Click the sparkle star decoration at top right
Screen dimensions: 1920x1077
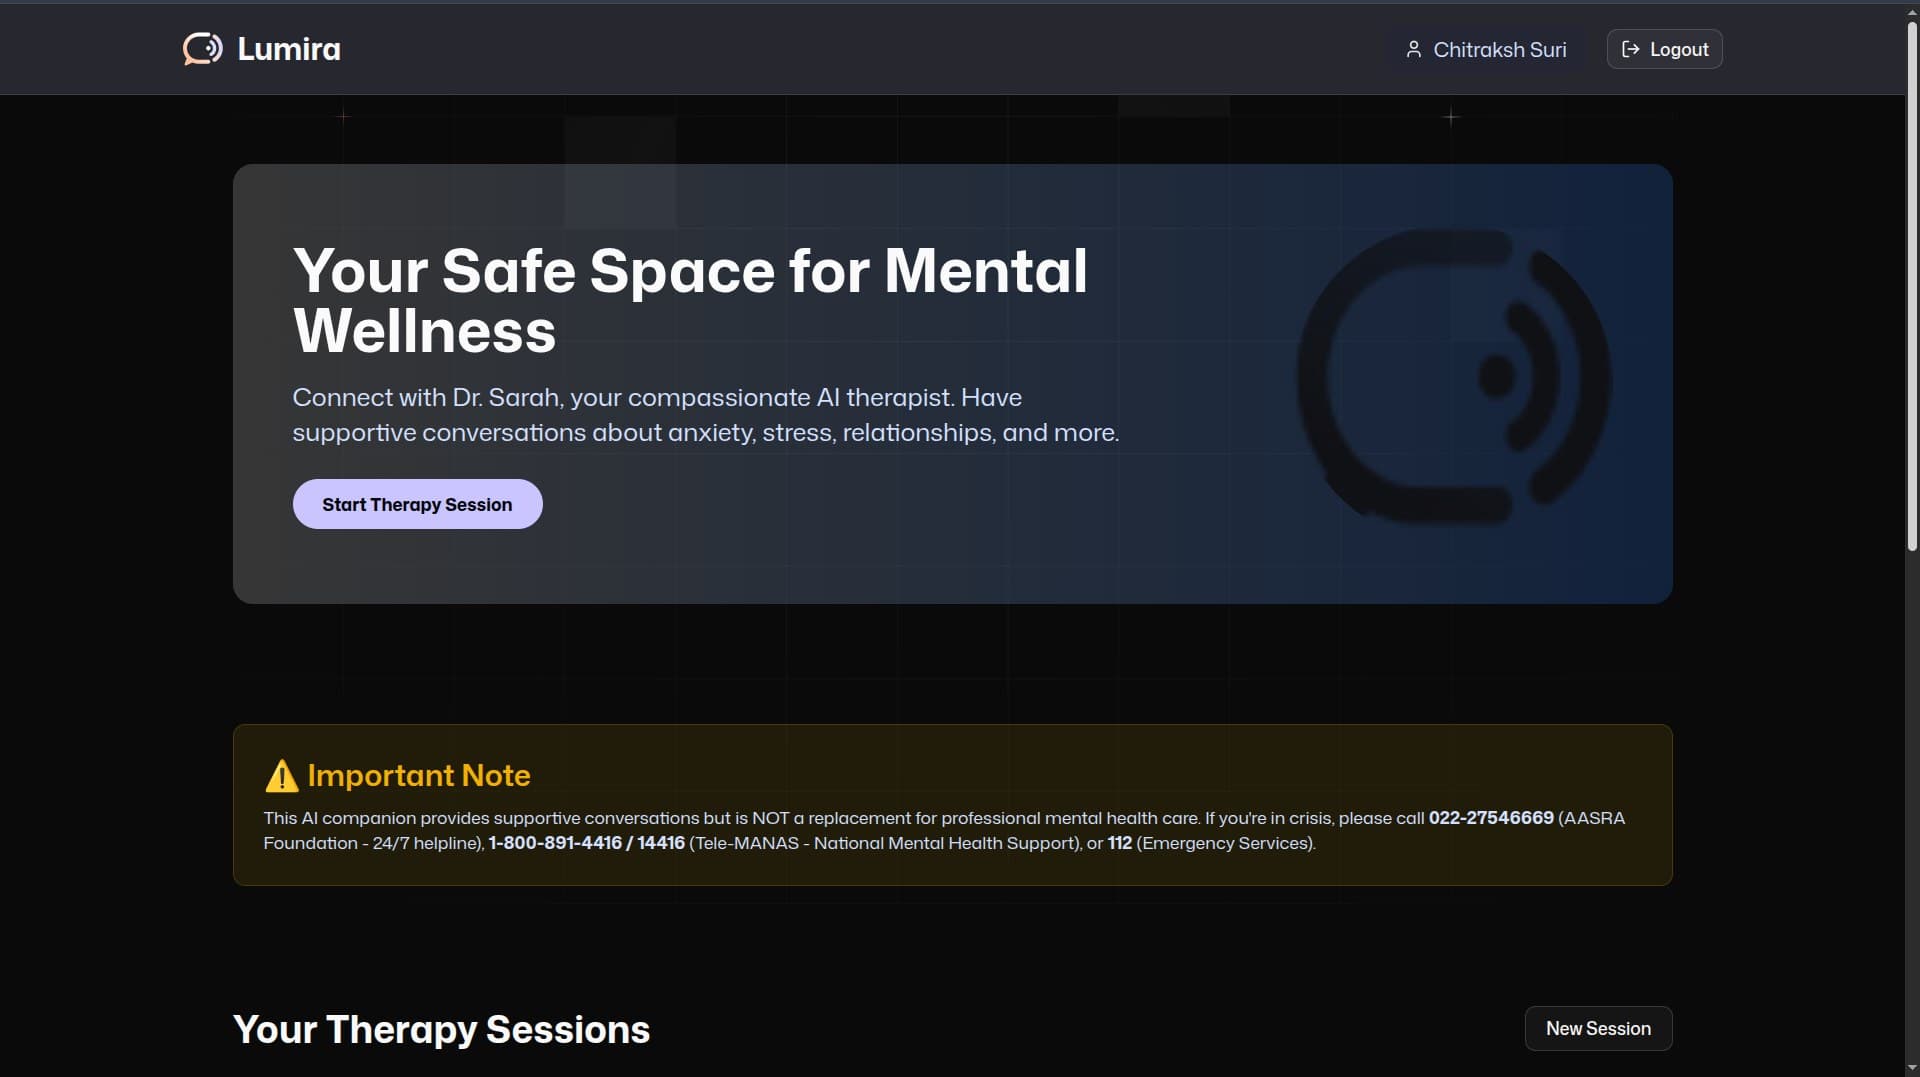click(x=1451, y=117)
